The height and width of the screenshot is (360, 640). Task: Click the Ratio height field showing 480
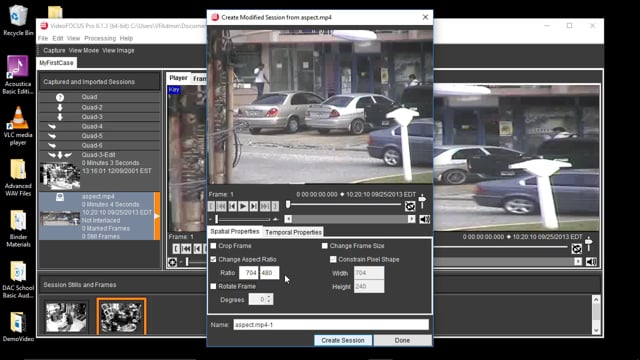[x=269, y=273]
